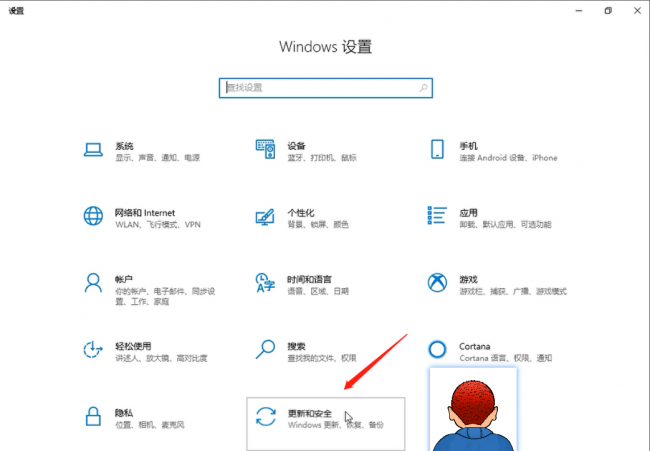Select the 更新和安全 category title
This screenshot has height=451, width=650.
[x=310, y=413]
